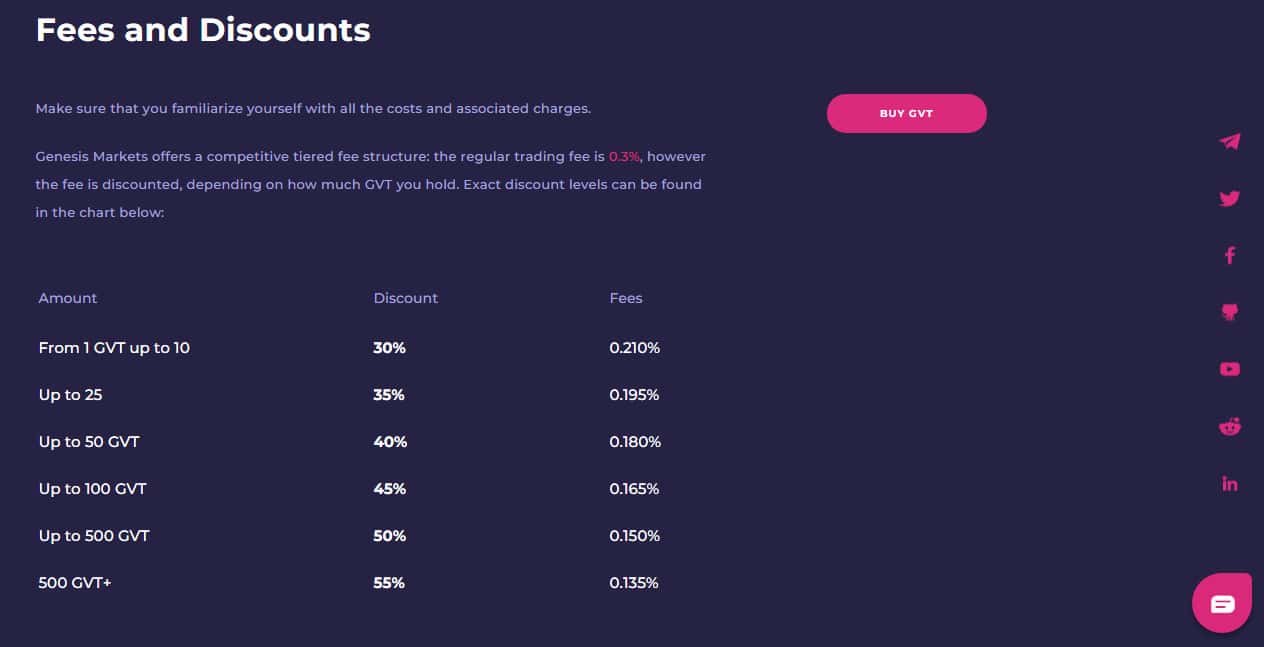Visit the Twitter profile icon
Viewport: 1264px width, 647px height.
1230,198
